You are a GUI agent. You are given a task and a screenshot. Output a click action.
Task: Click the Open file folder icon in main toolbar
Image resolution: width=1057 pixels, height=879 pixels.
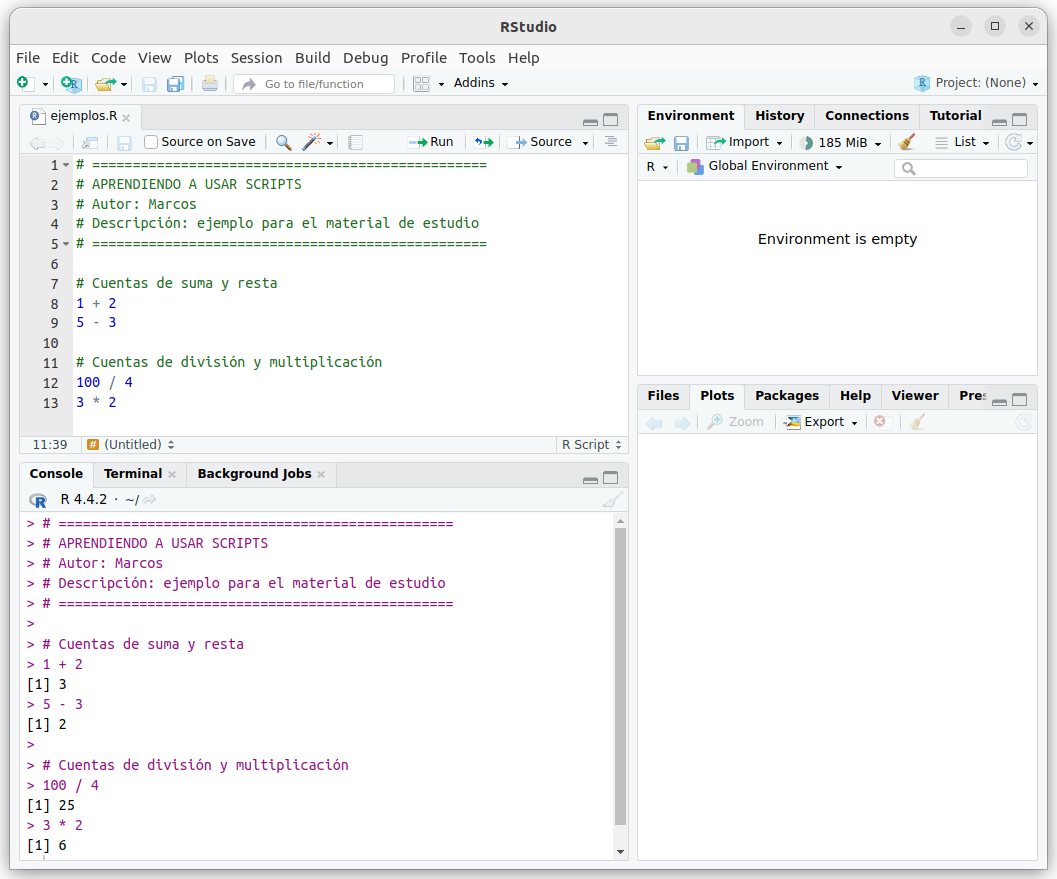click(106, 84)
